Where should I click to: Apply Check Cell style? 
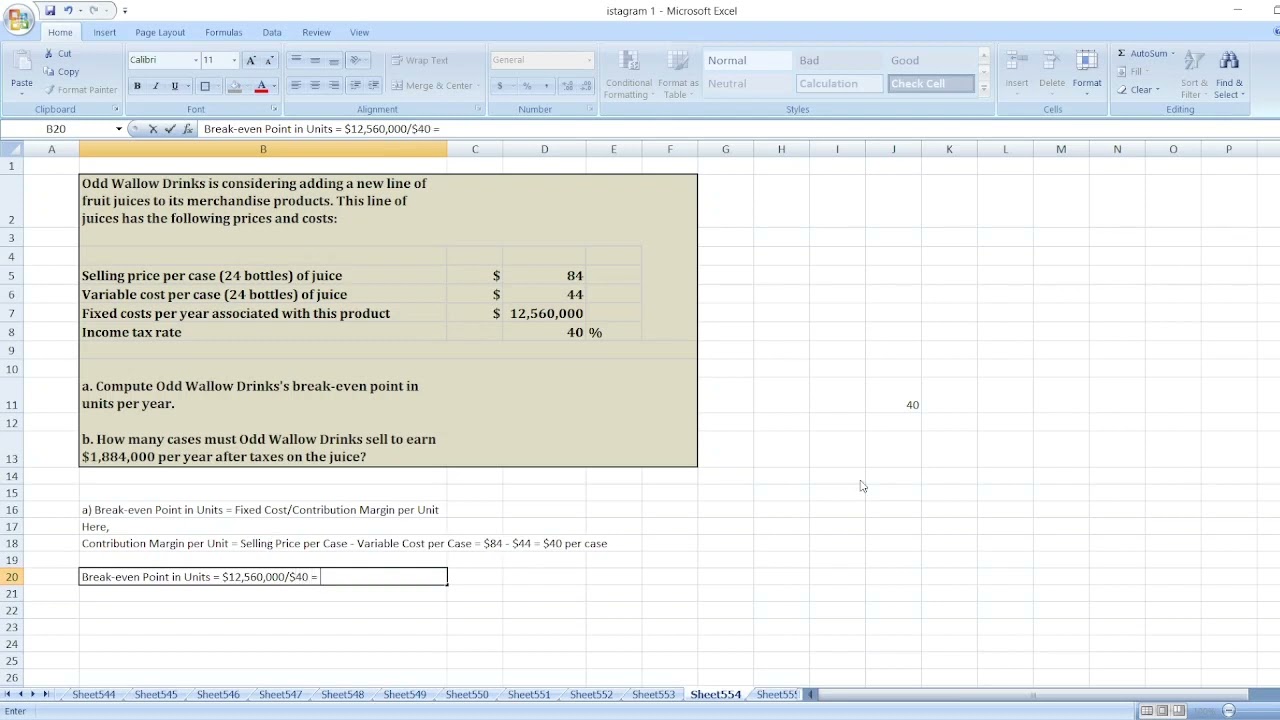tap(932, 84)
